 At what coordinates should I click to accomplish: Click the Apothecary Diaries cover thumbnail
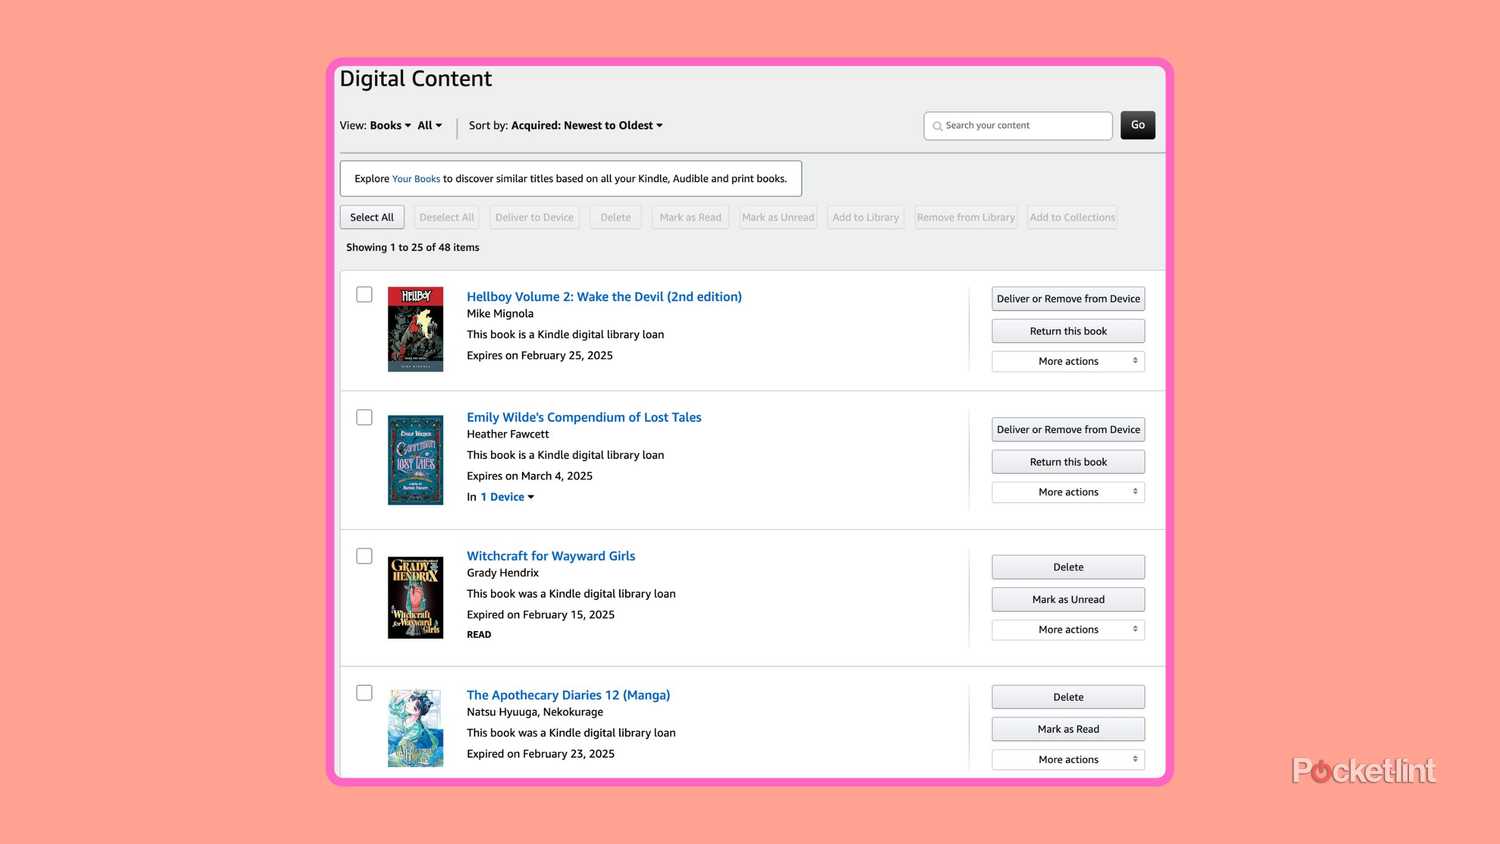coord(415,728)
